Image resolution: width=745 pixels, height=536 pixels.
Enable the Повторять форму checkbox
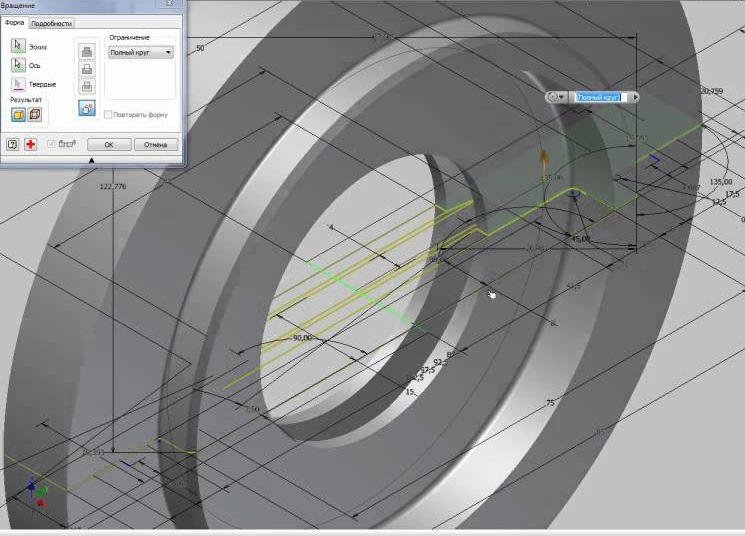pos(109,114)
